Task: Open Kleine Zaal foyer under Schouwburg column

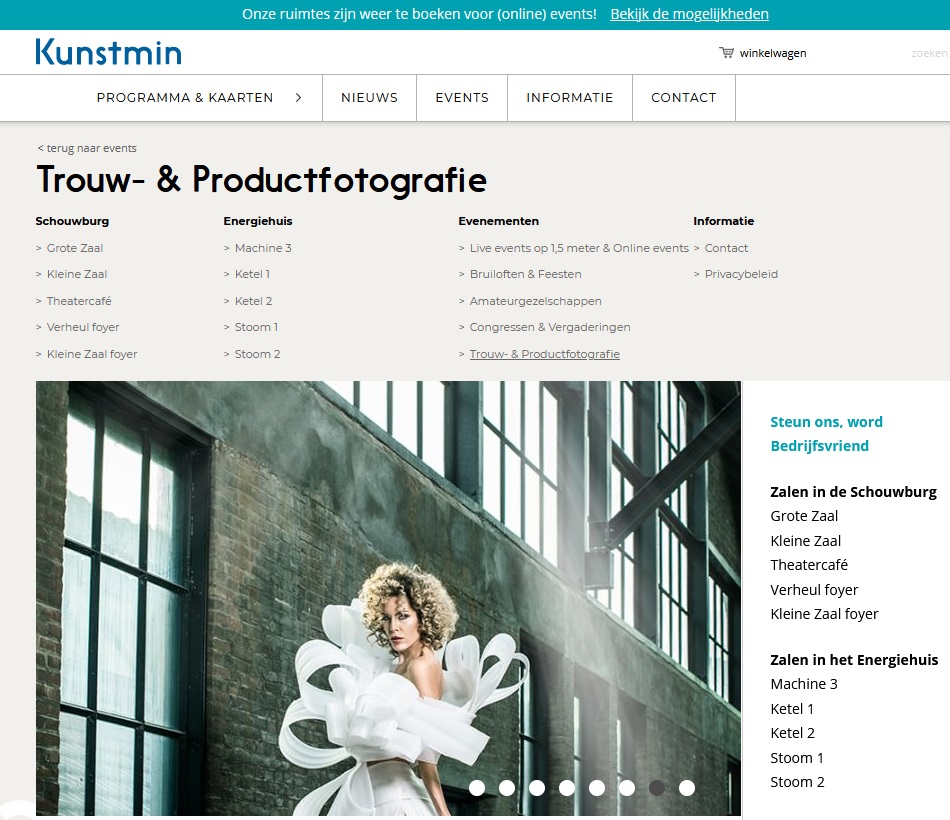Action: point(92,354)
